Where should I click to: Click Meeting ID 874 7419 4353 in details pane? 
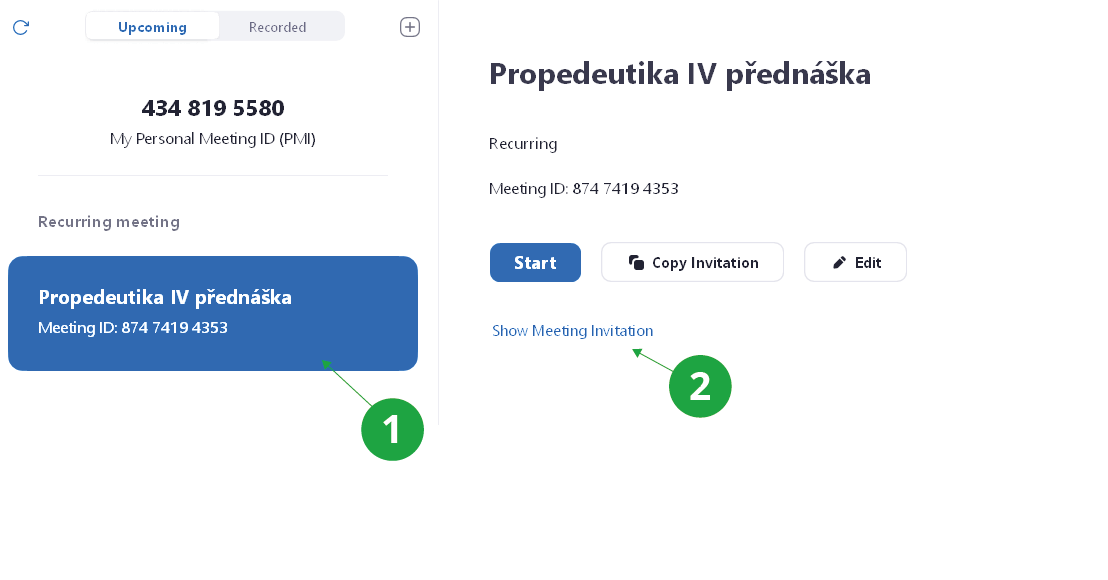584,188
